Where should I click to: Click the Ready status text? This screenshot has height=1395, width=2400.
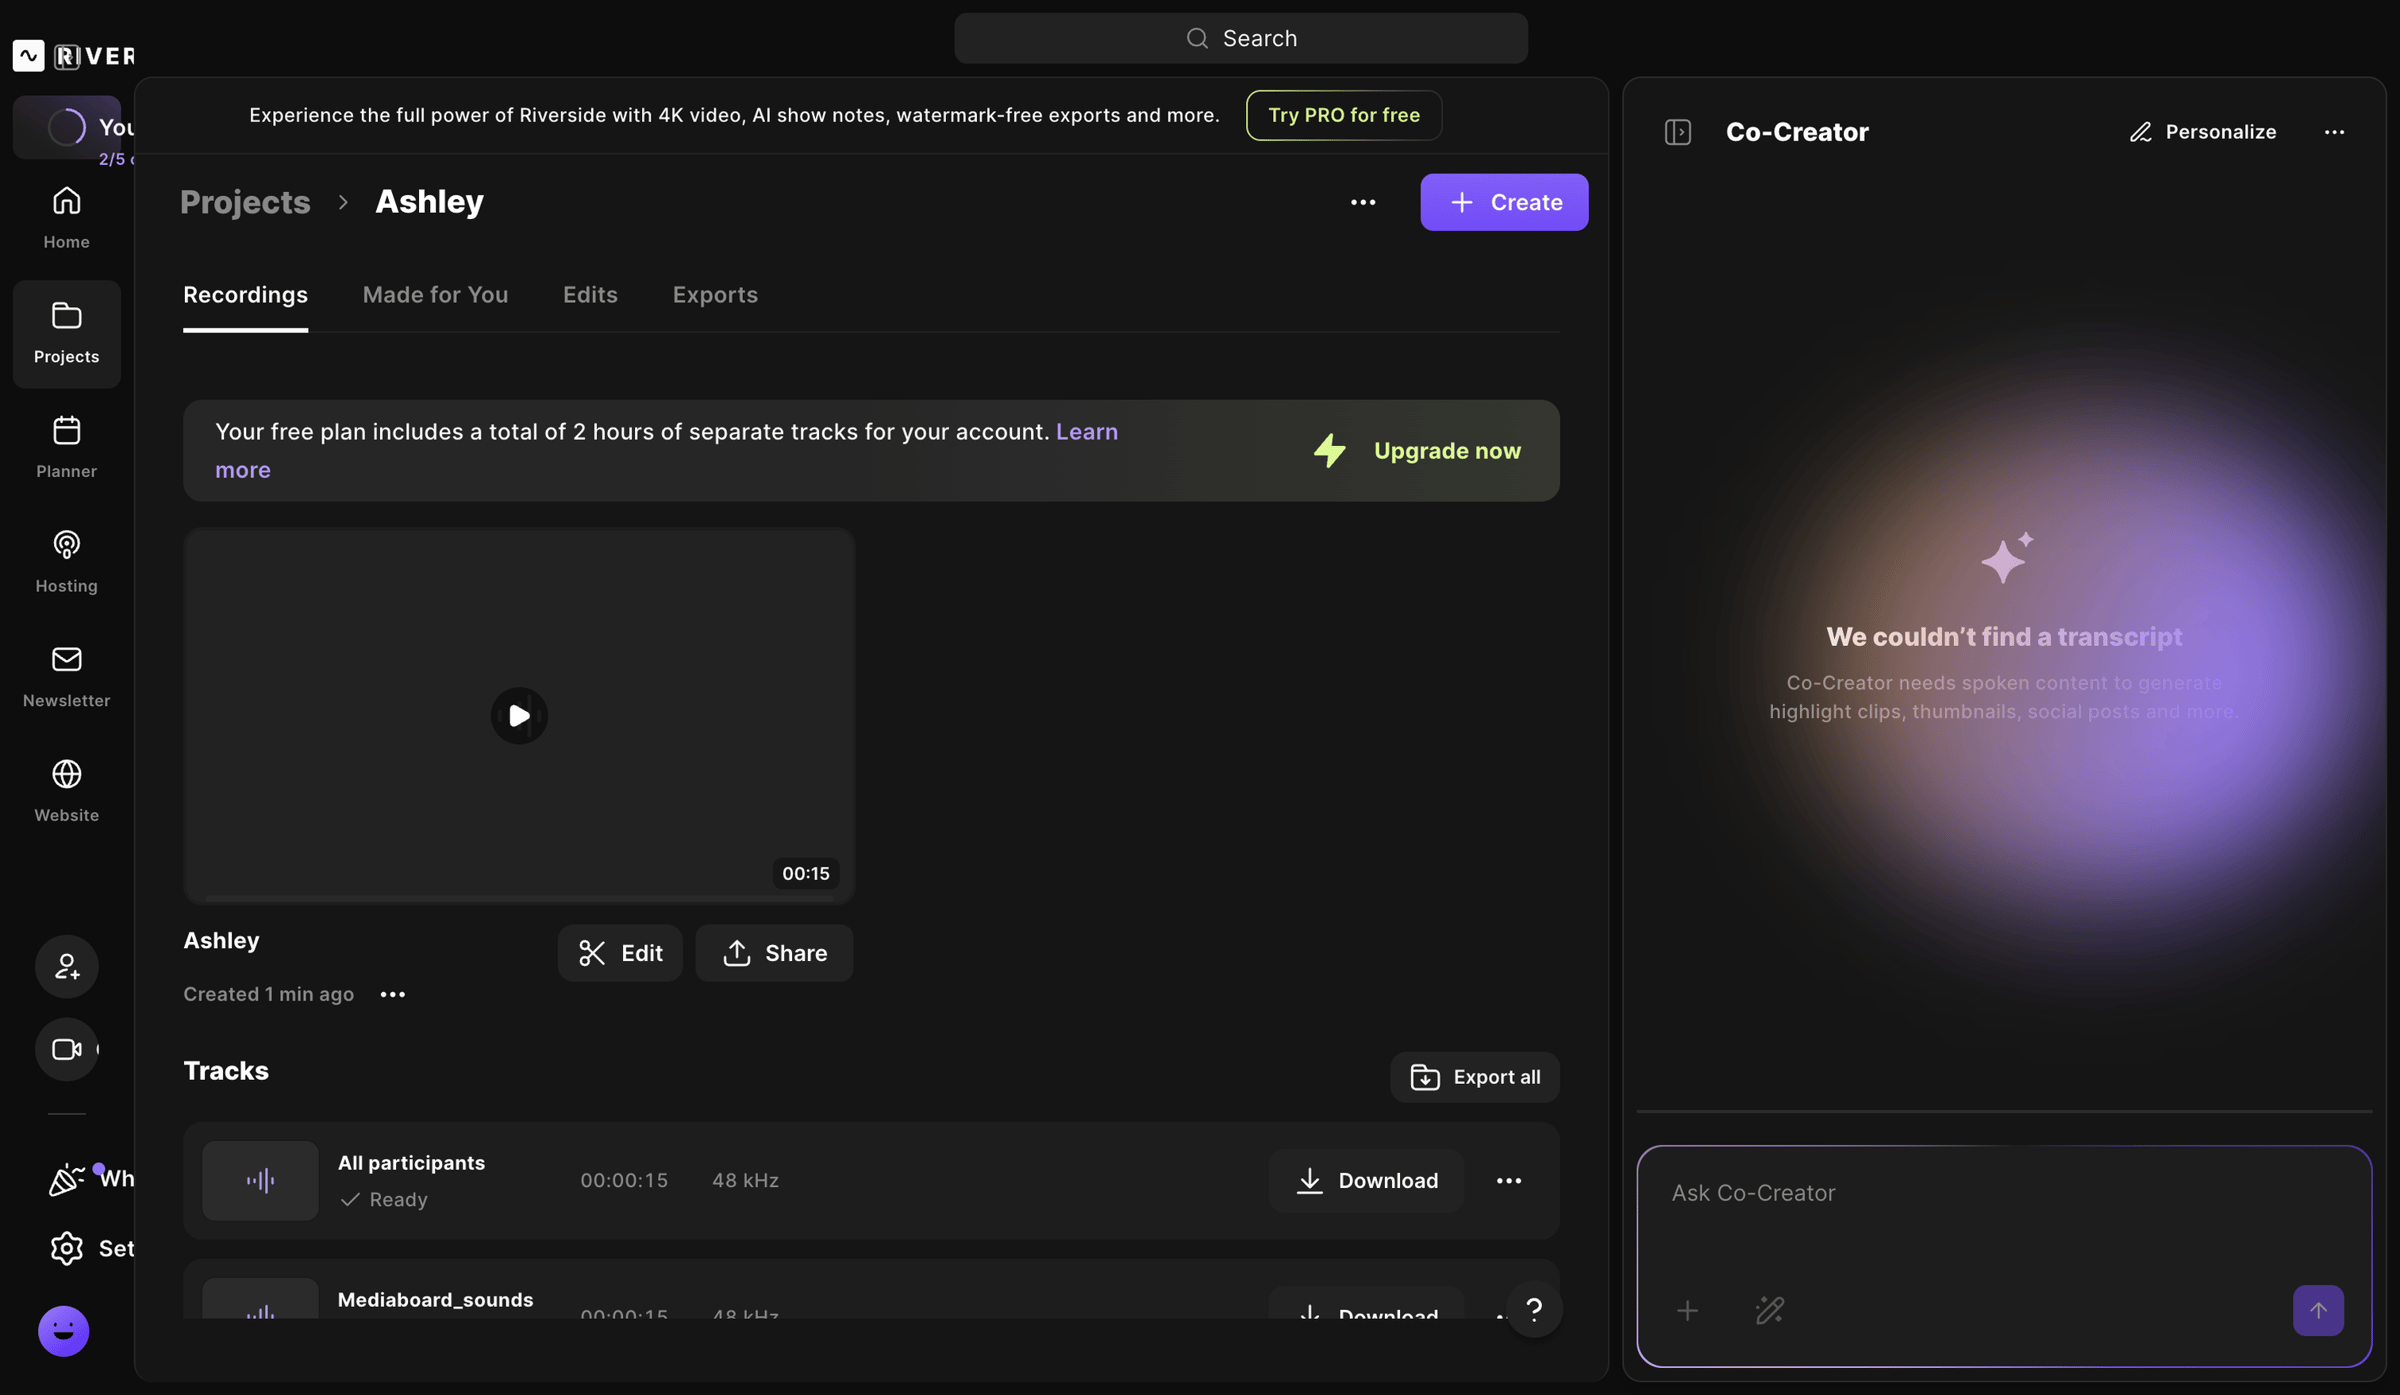398,1200
